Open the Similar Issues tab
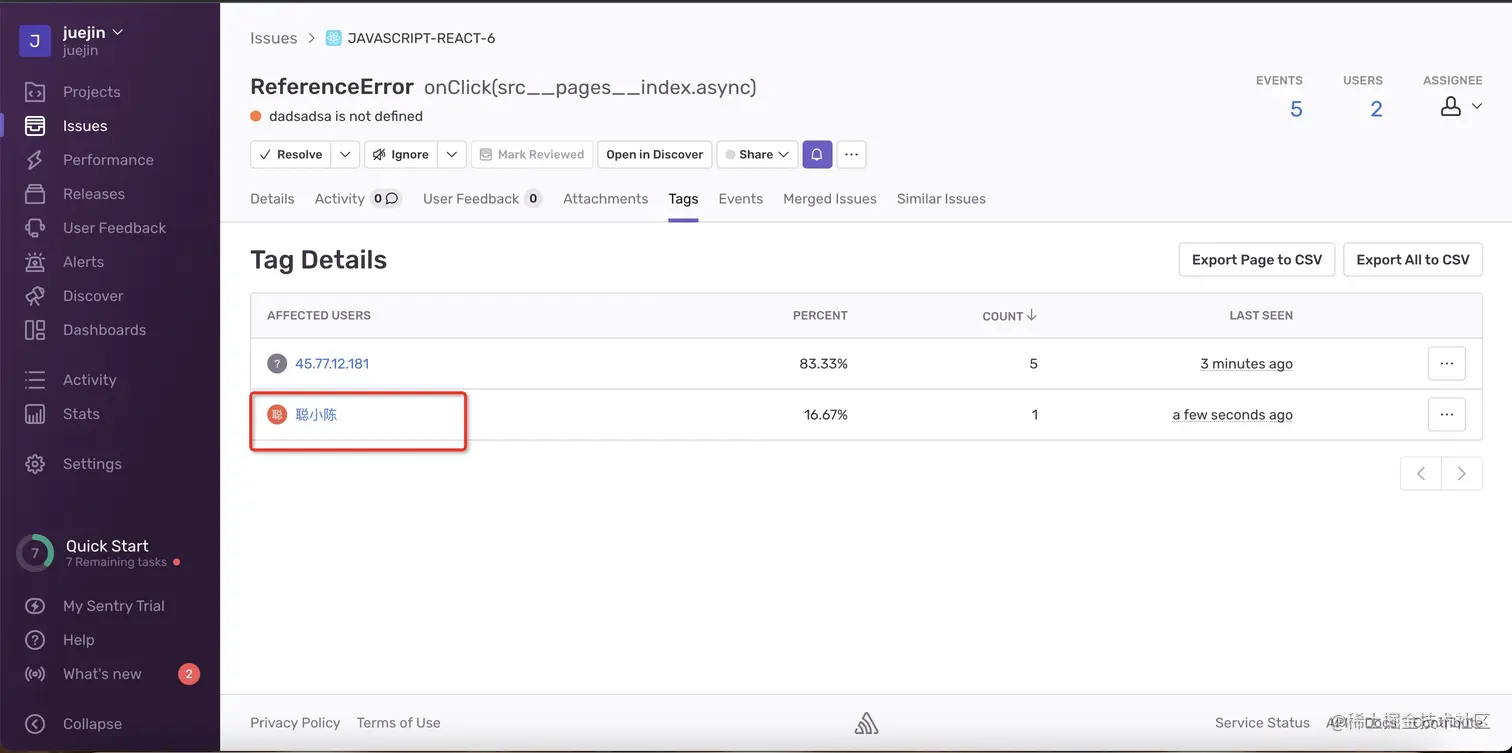Viewport: 1512px width, 753px height. click(x=941, y=199)
